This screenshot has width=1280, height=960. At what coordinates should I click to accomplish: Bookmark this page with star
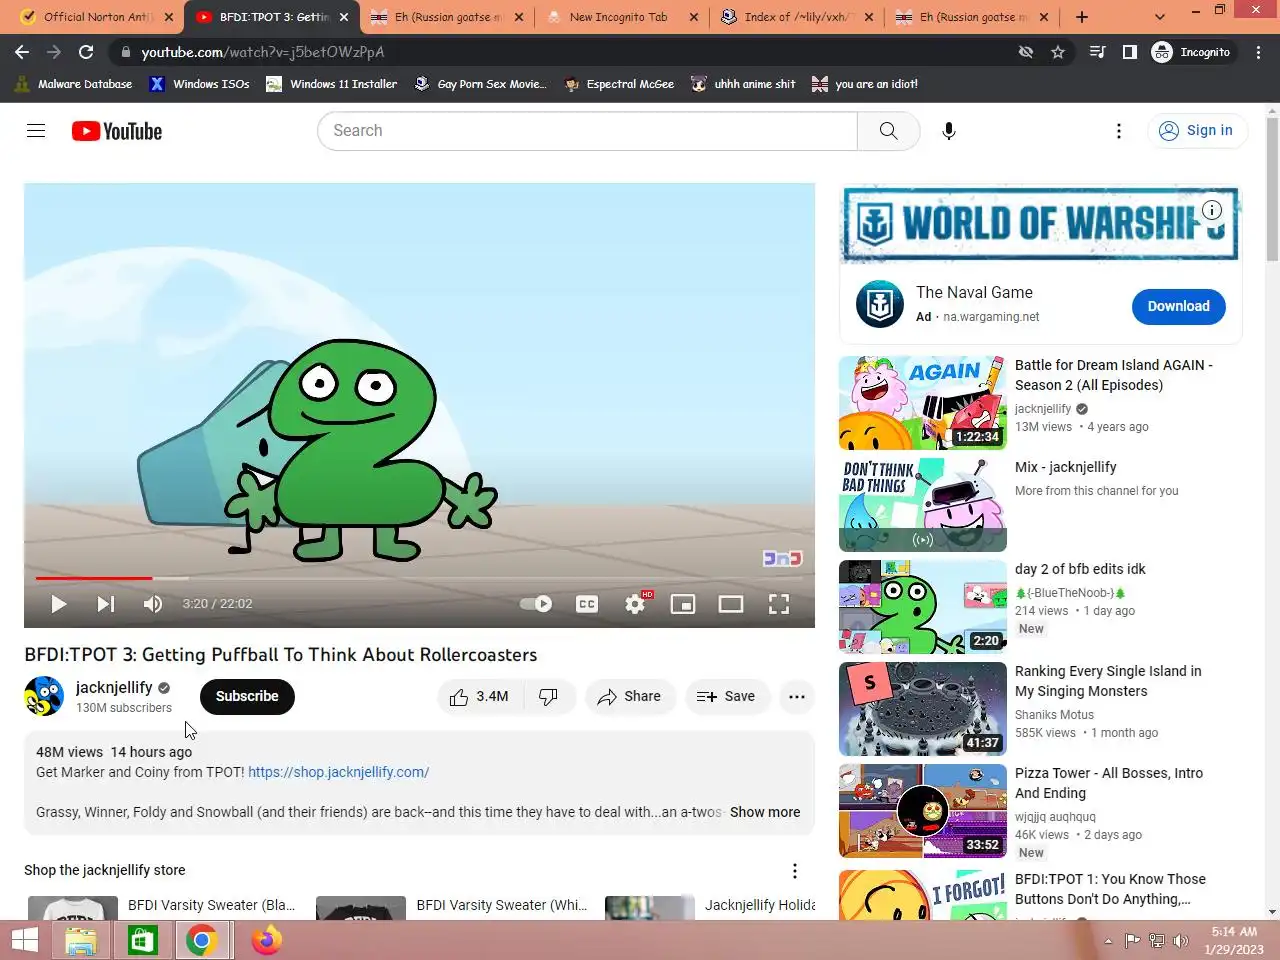point(1058,52)
